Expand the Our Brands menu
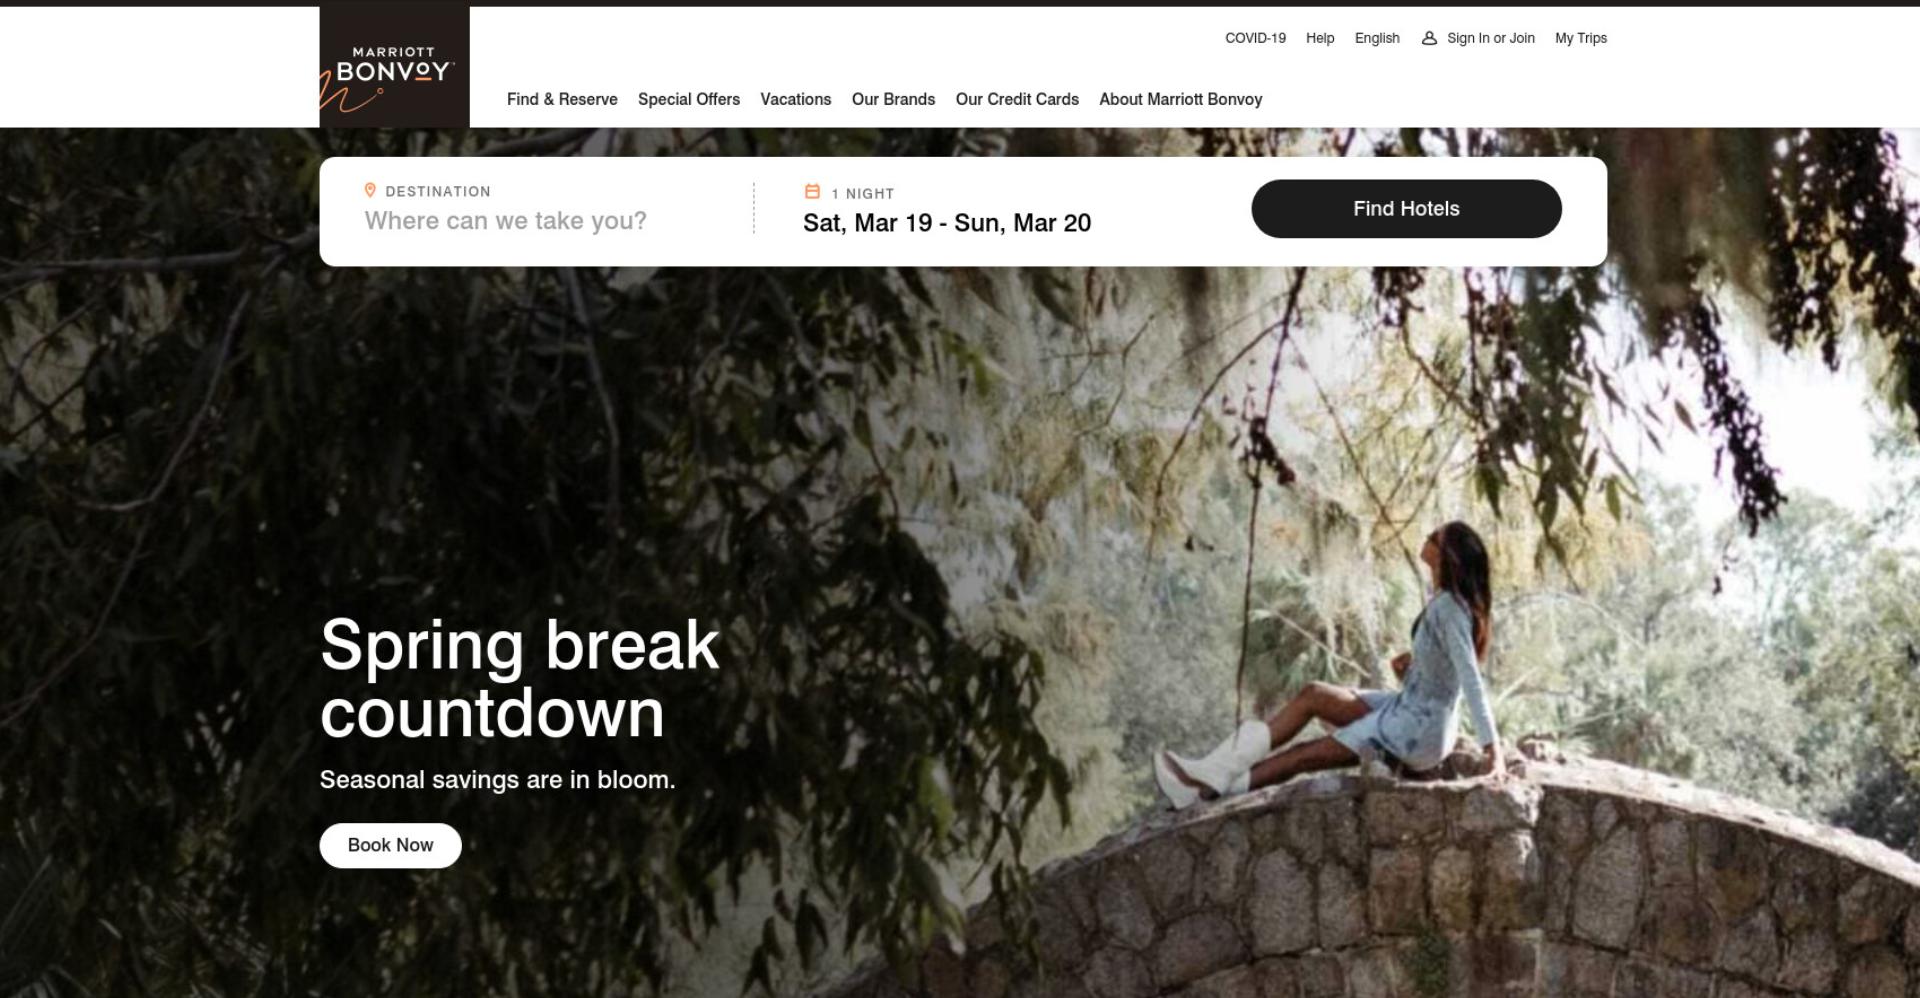This screenshot has width=1920, height=998. click(x=893, y=99)
